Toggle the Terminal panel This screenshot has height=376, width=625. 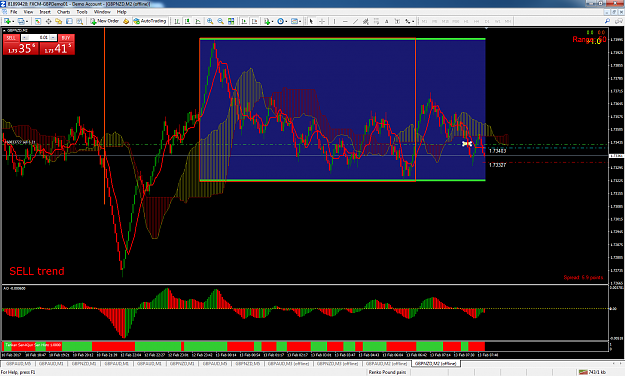pyautogui.click(x=69, y=21)
